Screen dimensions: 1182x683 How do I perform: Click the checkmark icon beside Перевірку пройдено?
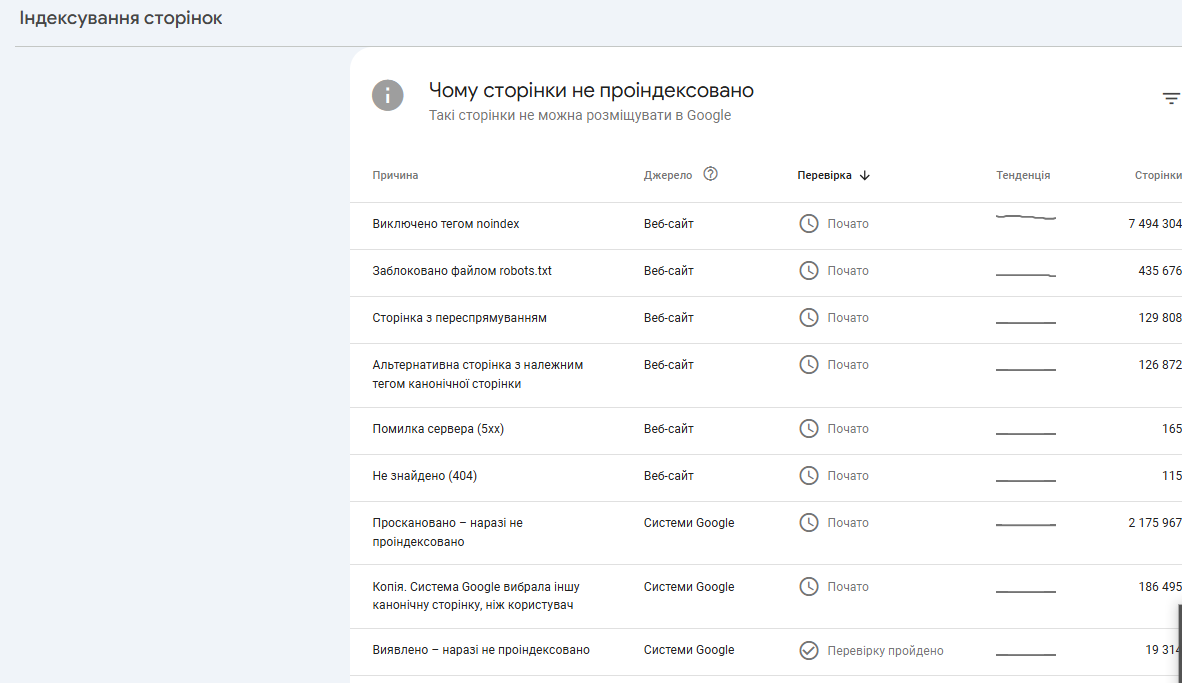[x=809, y=651]
